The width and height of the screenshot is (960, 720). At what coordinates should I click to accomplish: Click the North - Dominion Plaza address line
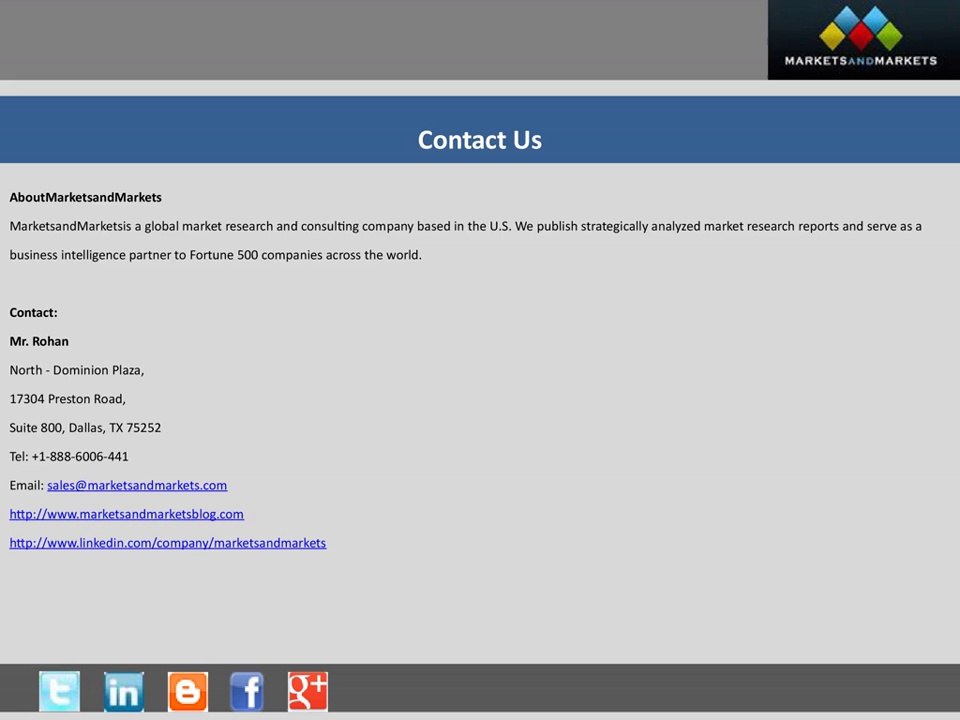tap(77, 370)
